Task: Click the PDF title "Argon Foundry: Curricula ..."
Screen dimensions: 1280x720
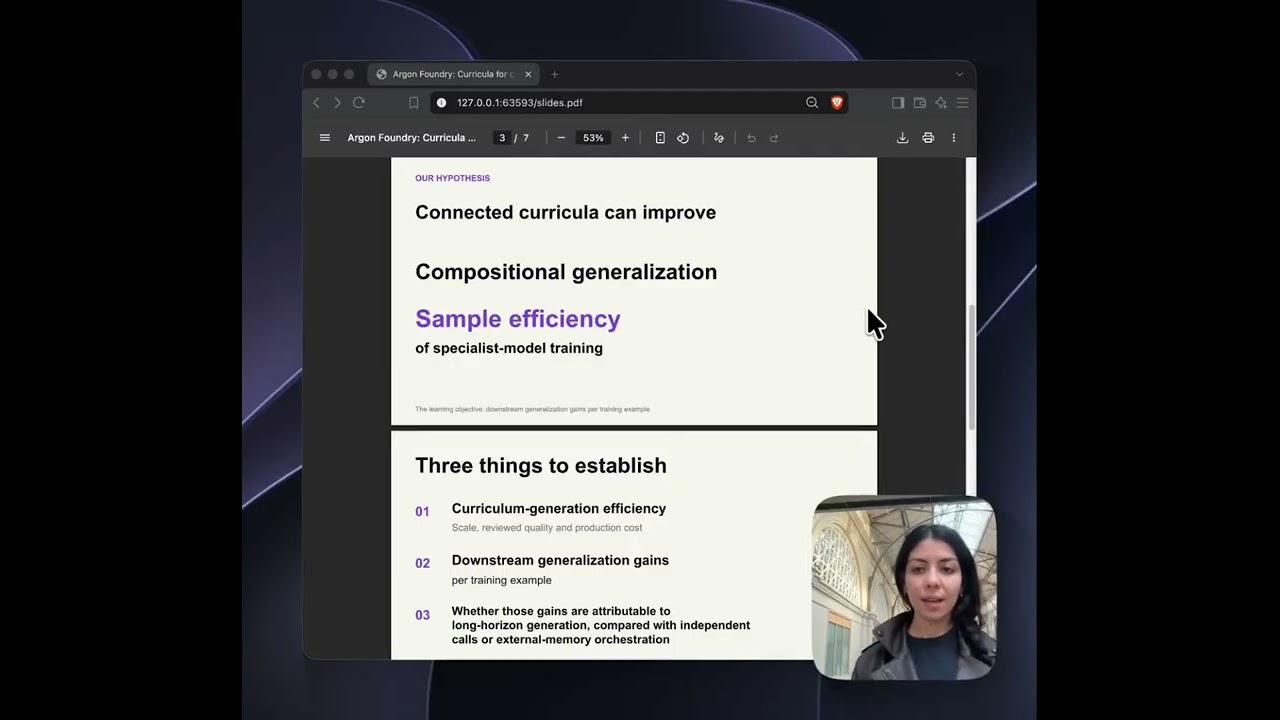Action: click(412, 138)
